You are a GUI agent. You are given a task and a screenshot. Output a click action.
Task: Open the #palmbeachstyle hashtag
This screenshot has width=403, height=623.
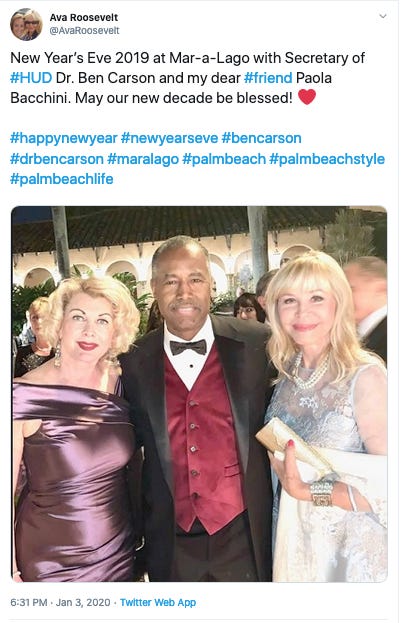coord(327,159)
